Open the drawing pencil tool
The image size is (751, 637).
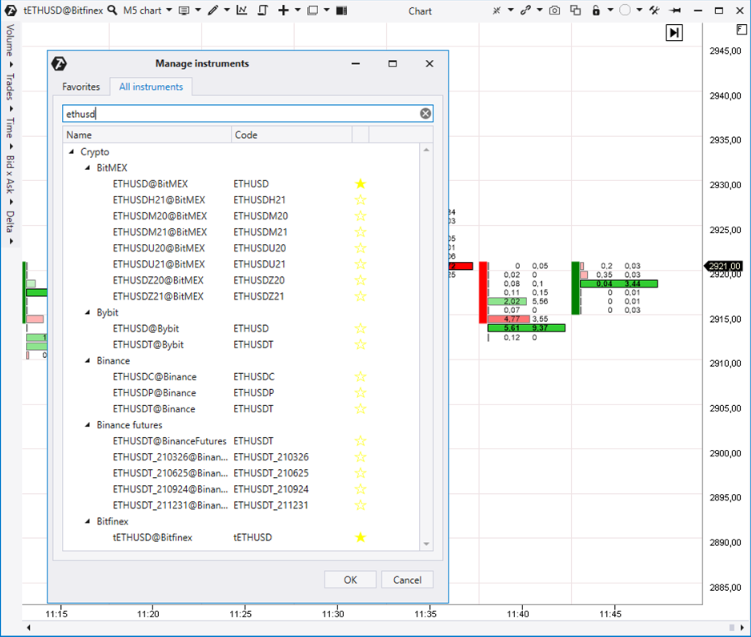click(213, 11)
